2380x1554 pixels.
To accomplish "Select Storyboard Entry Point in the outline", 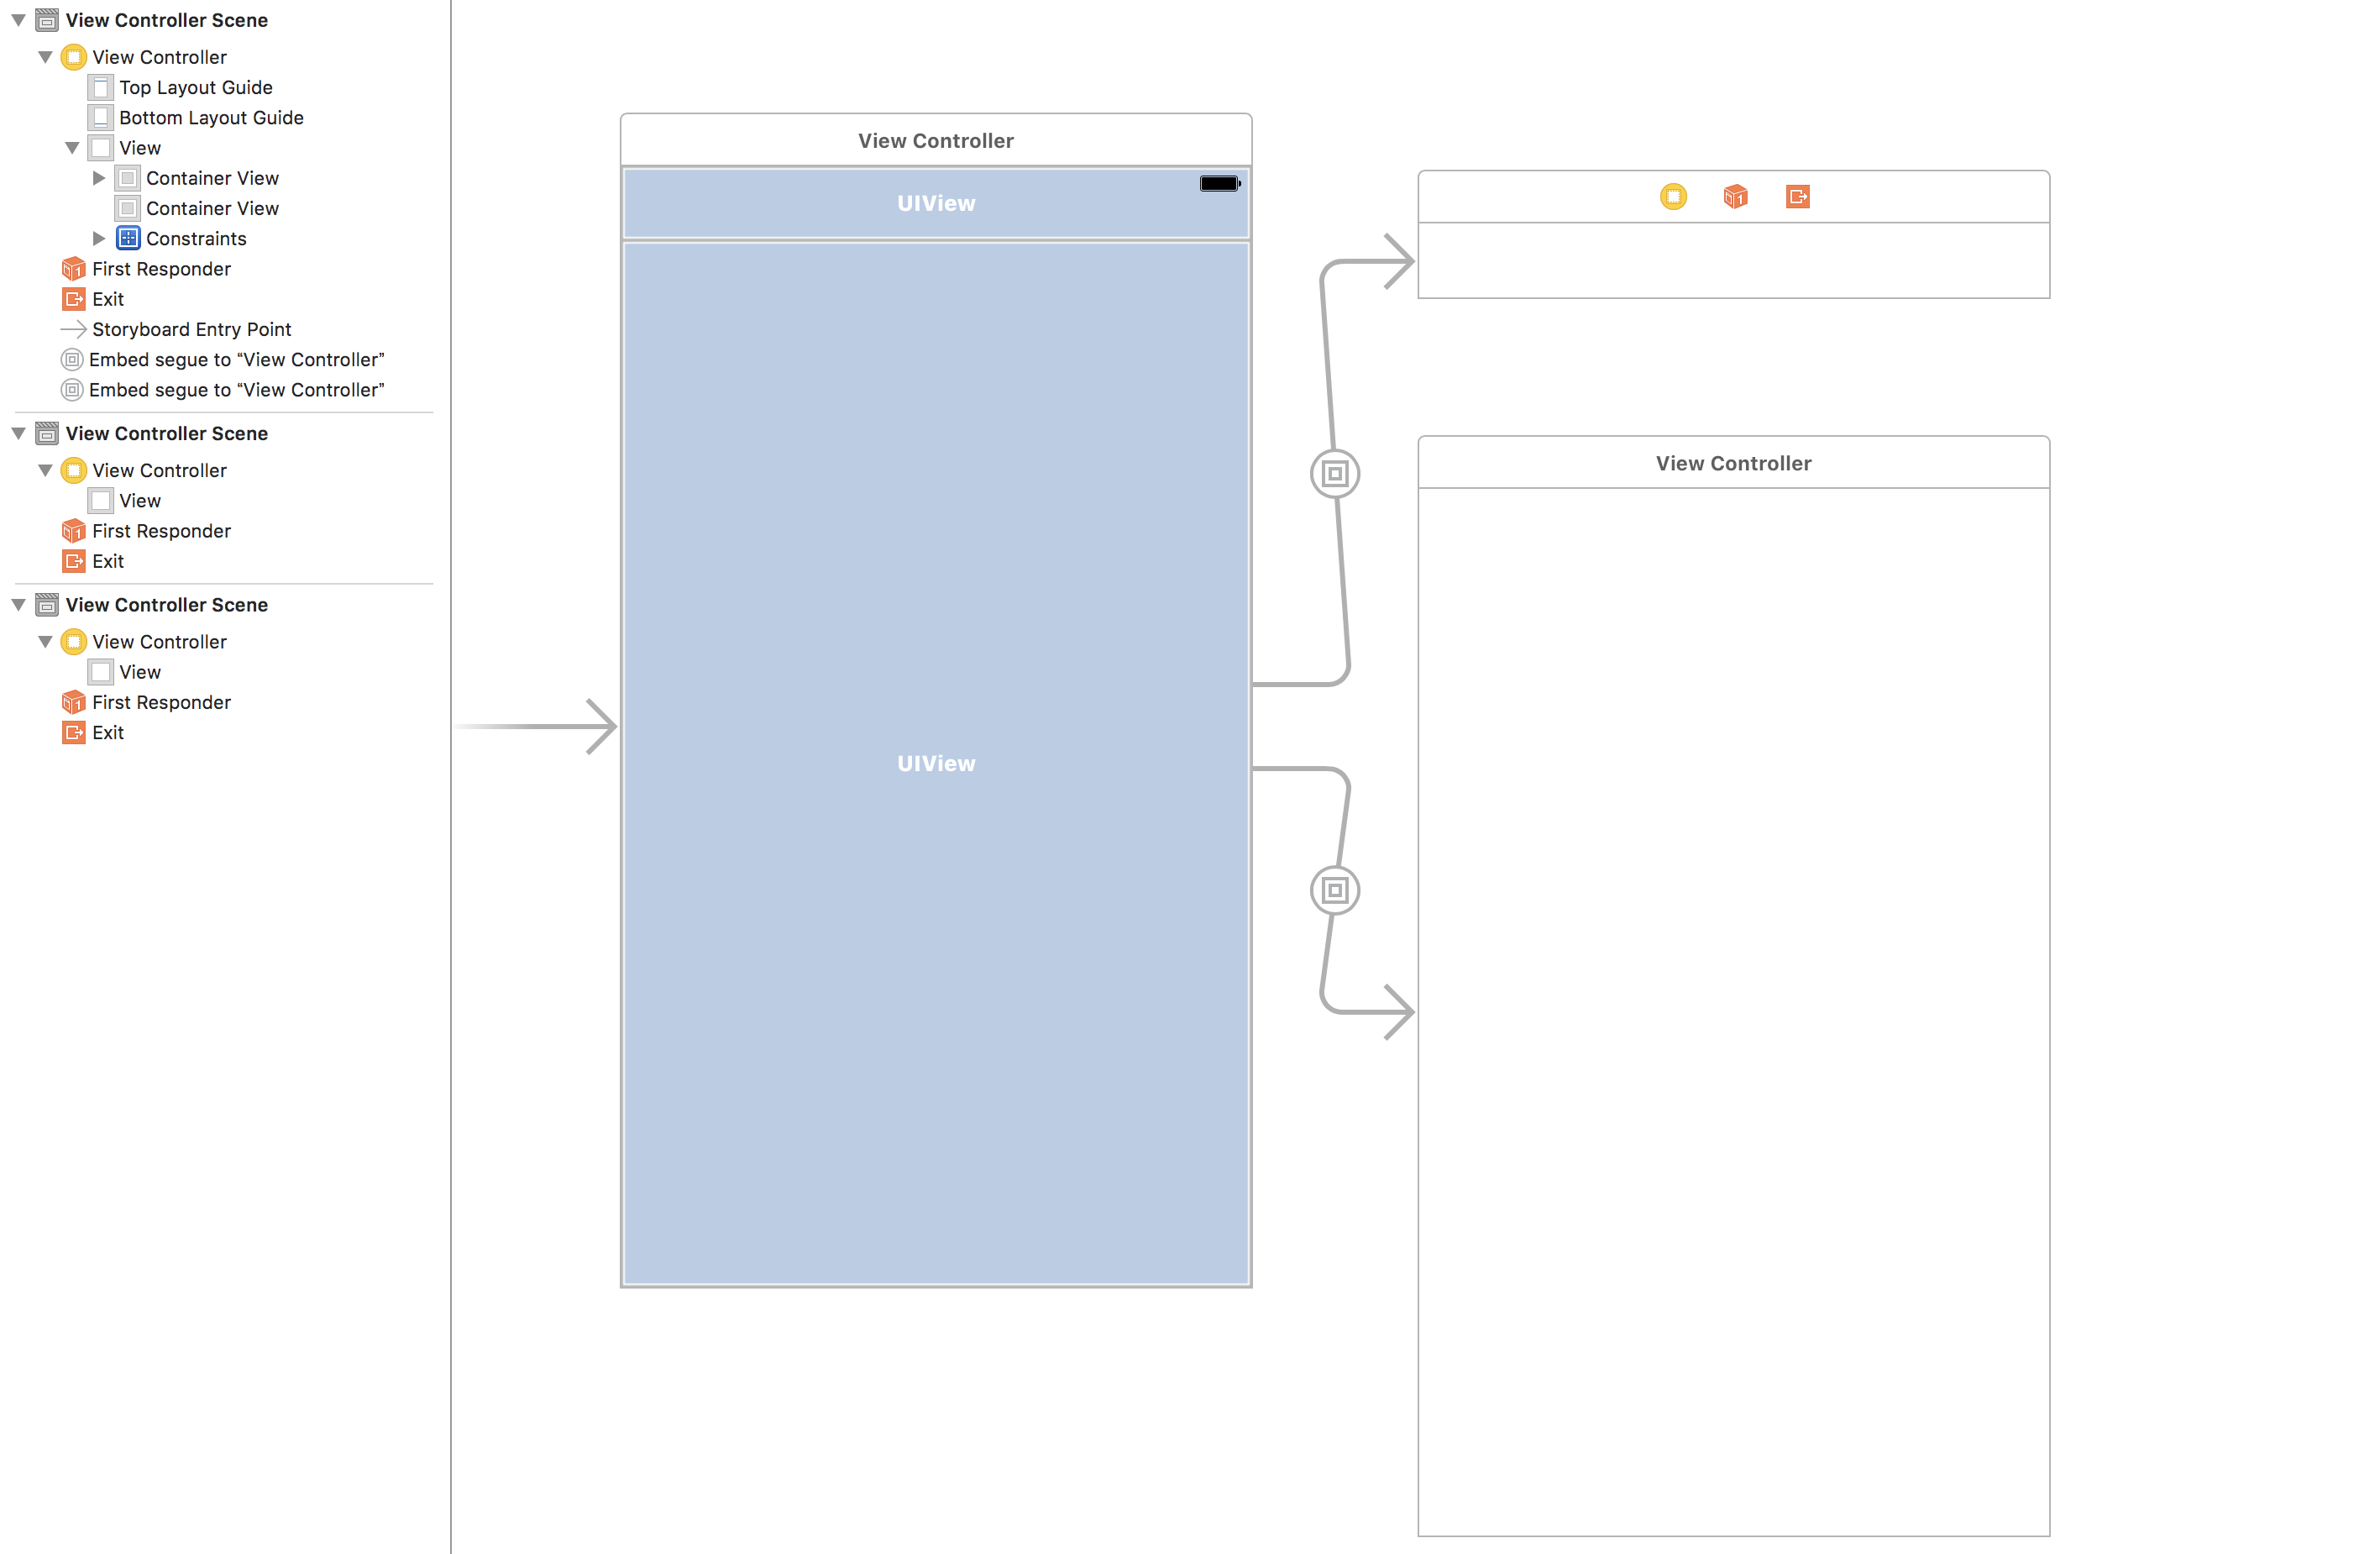I will click(191, 329).
